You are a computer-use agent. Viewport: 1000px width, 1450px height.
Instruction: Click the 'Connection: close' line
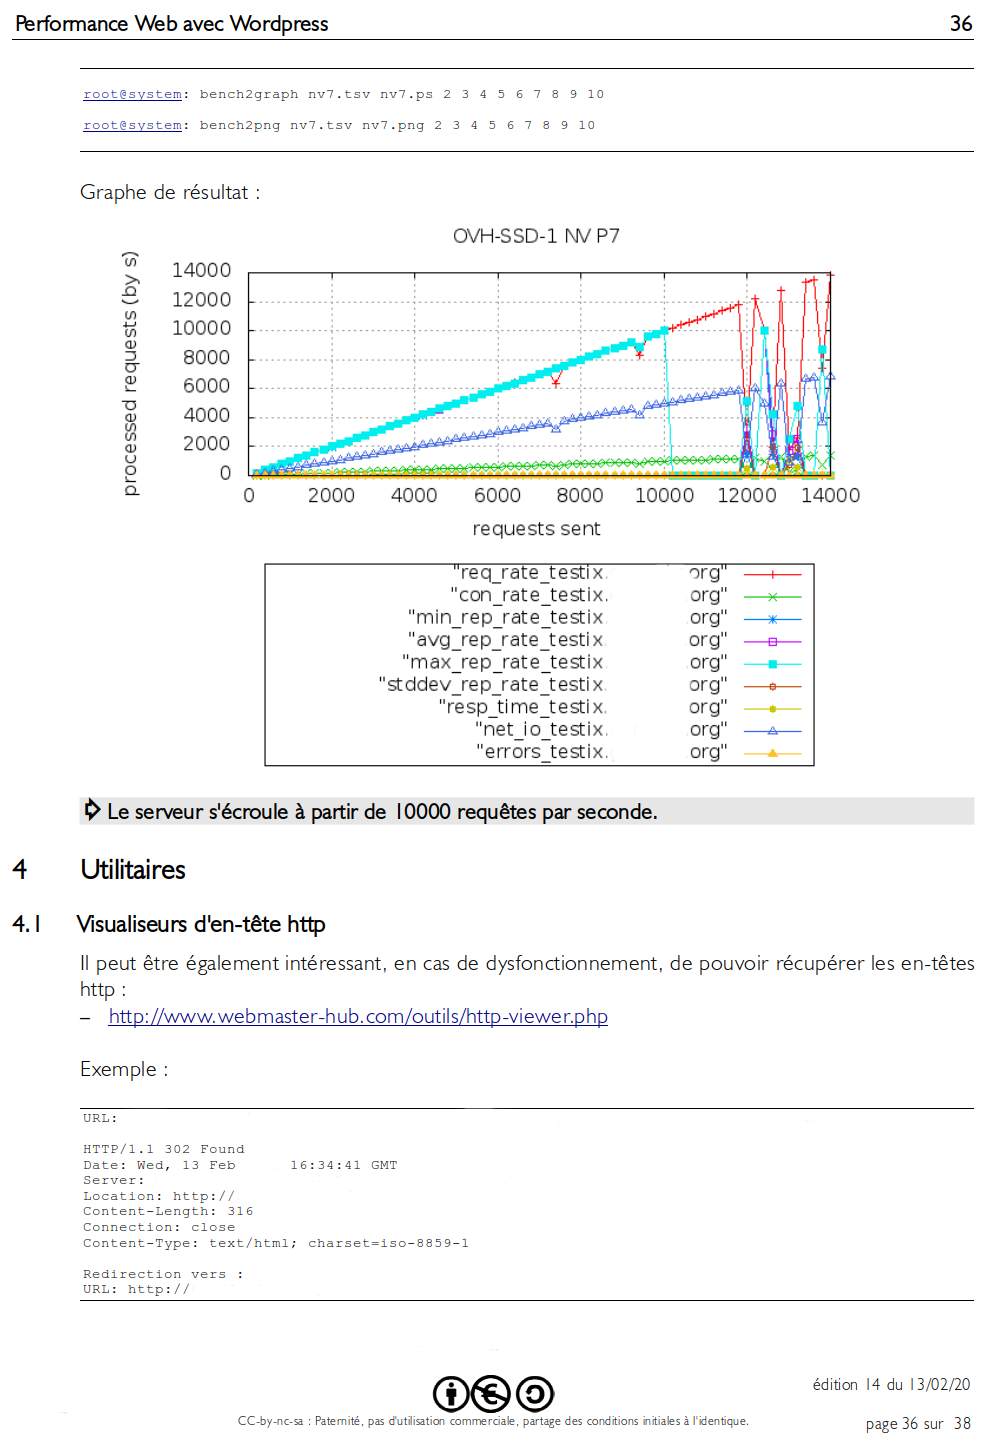tap(159, 1227)
